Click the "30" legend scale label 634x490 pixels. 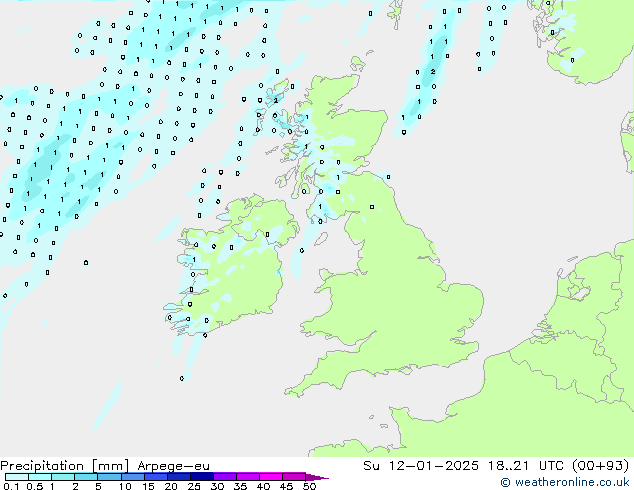pos(217,486)
